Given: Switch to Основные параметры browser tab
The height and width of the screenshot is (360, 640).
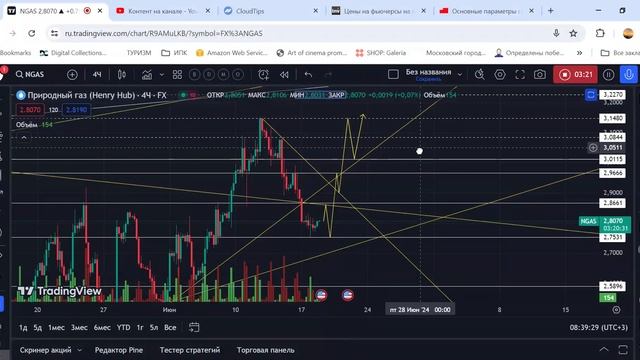Looking at the screenshot, I should [x=487, y=11].
